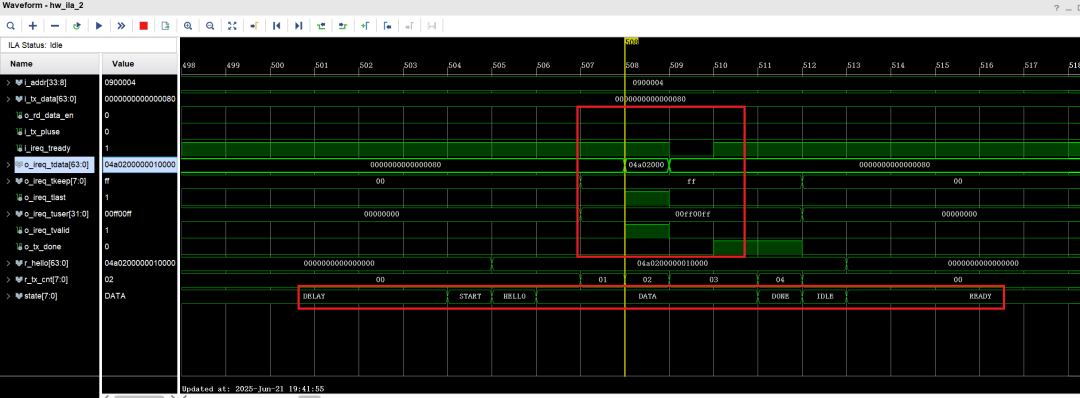This screenshot has height=398, width=1080.
Task: Jump to the start of the waveform
Action: (276, 25)
